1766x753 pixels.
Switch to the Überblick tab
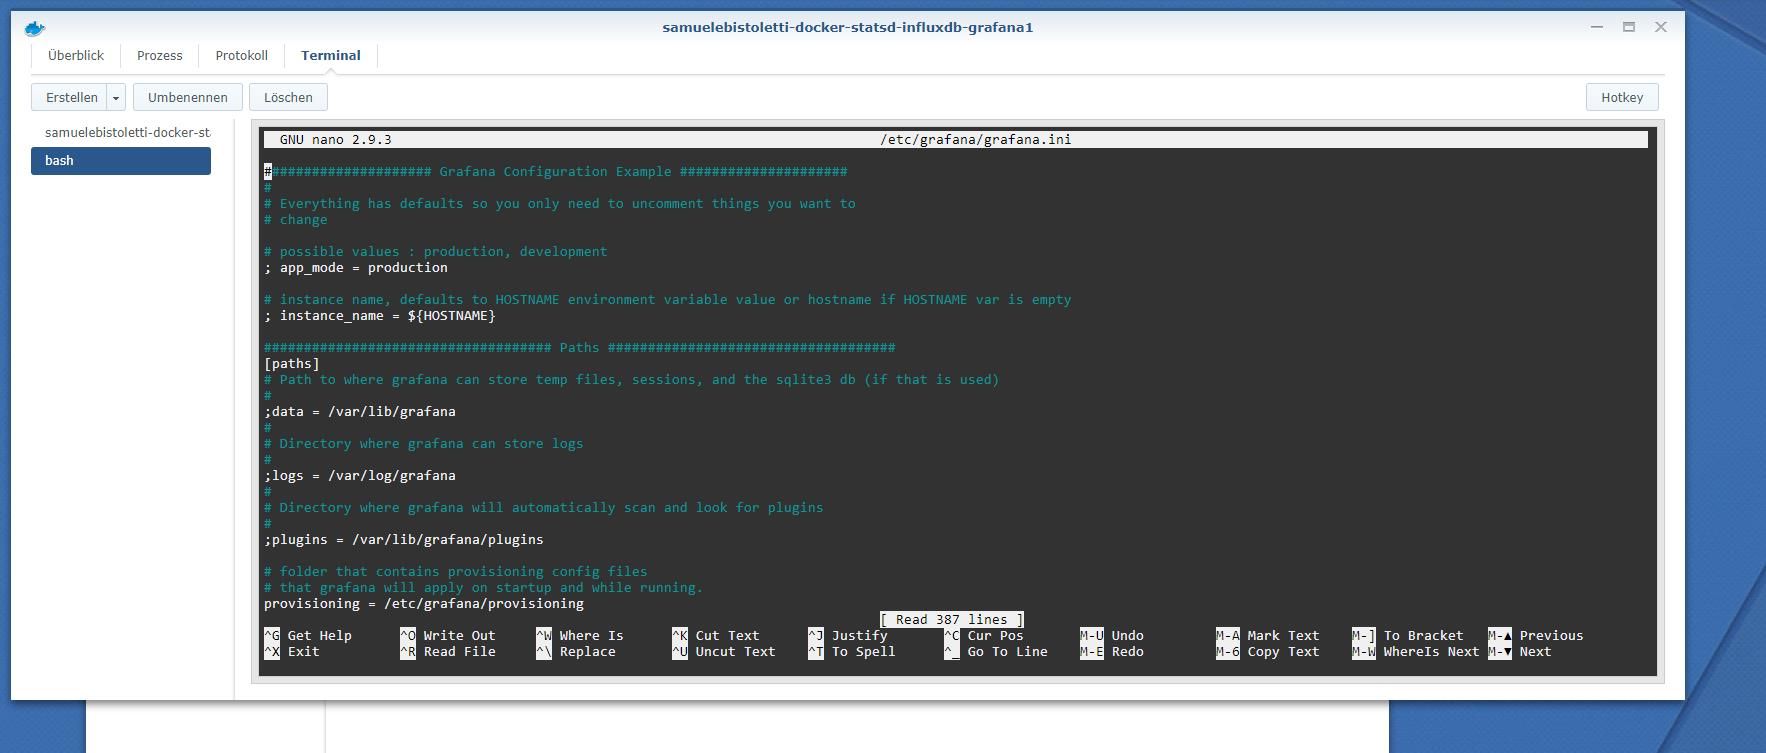tap(76, 56)
